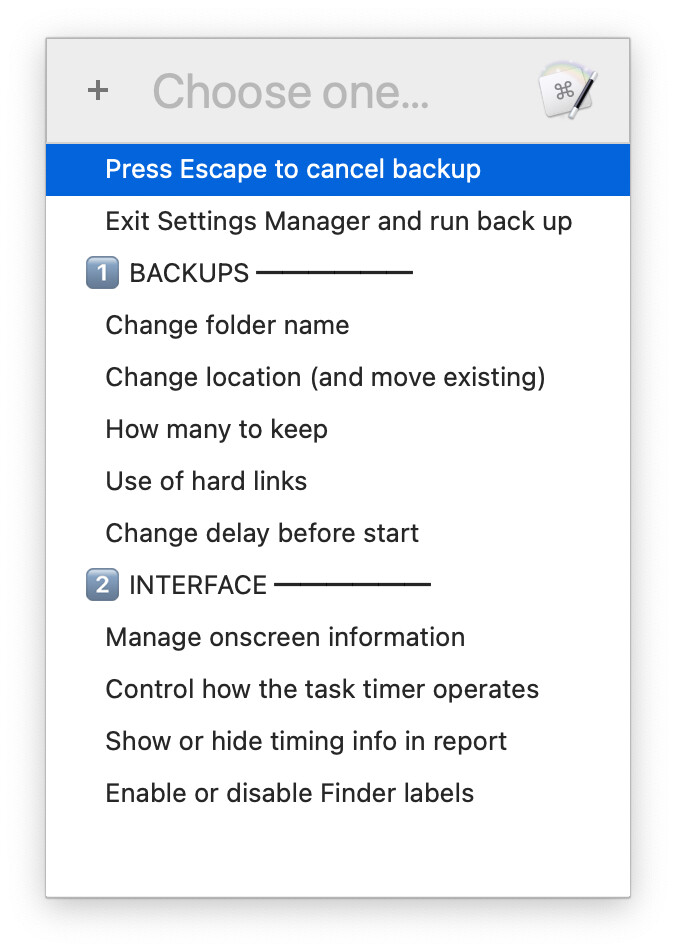
Task: Click the horizontal line after INTERFACE
Action: point(352,585)
